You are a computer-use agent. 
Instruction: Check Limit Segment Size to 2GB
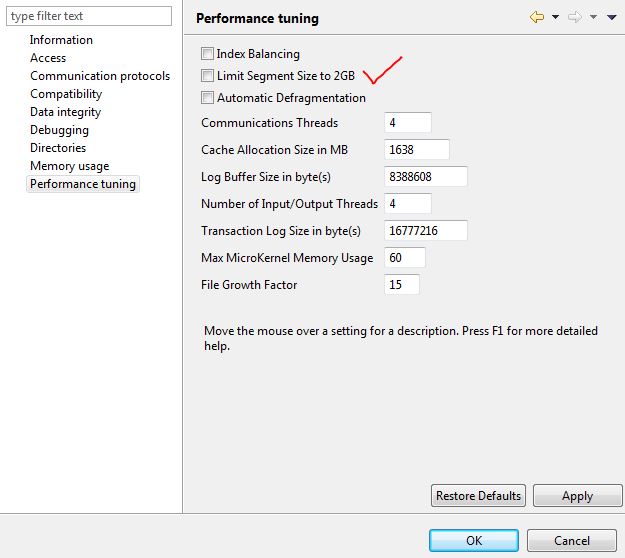(207, 76)
